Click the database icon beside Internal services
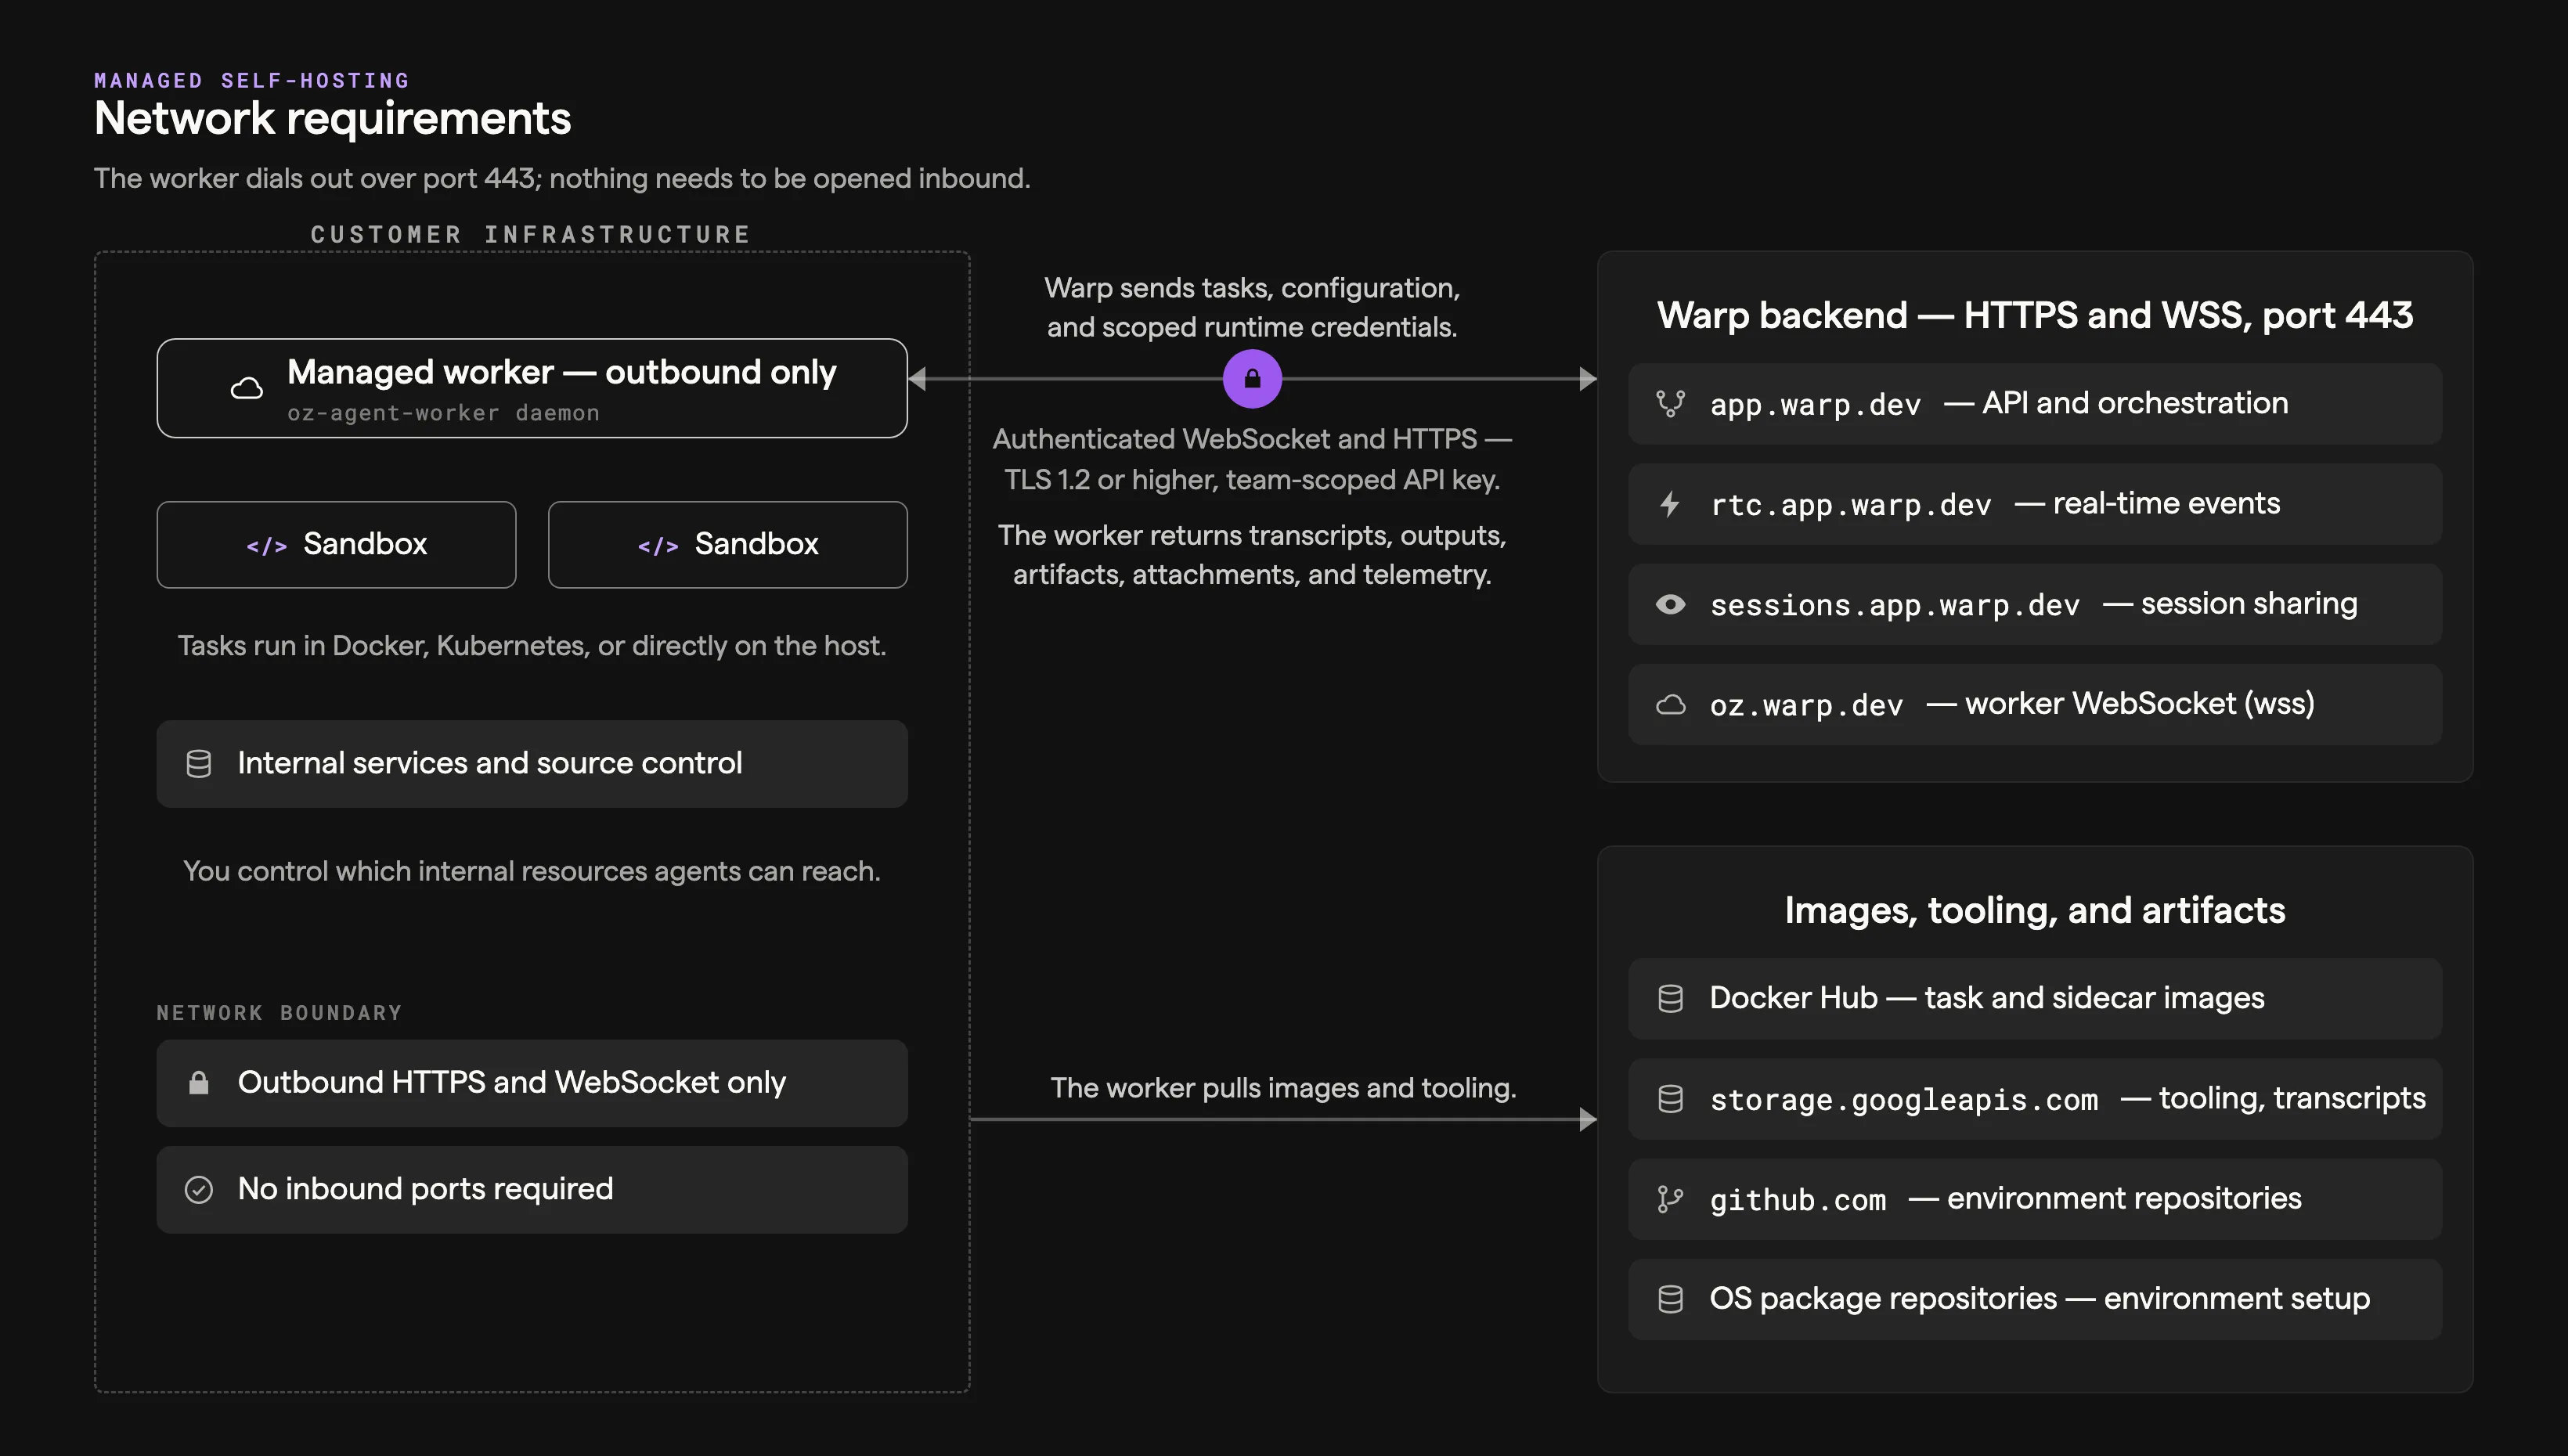2568x1456 pixels. point(199,764)
